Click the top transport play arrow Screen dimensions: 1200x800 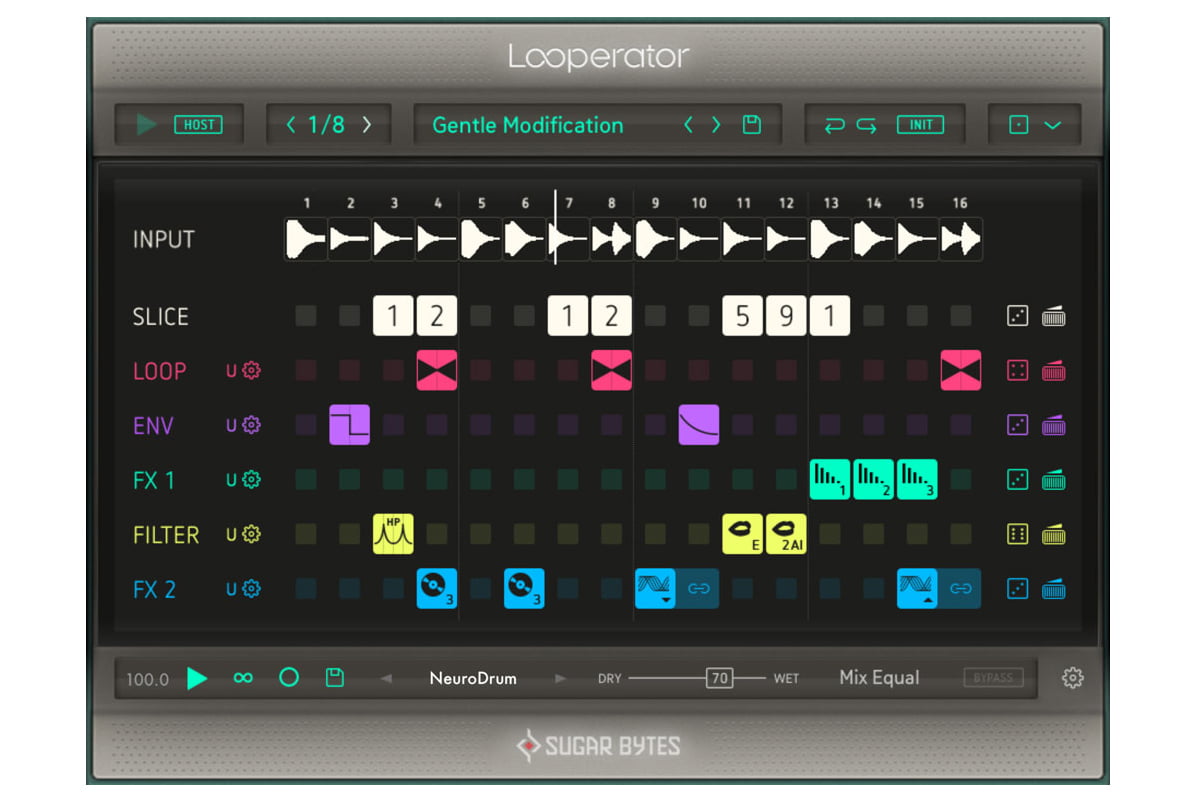(147, 125)
